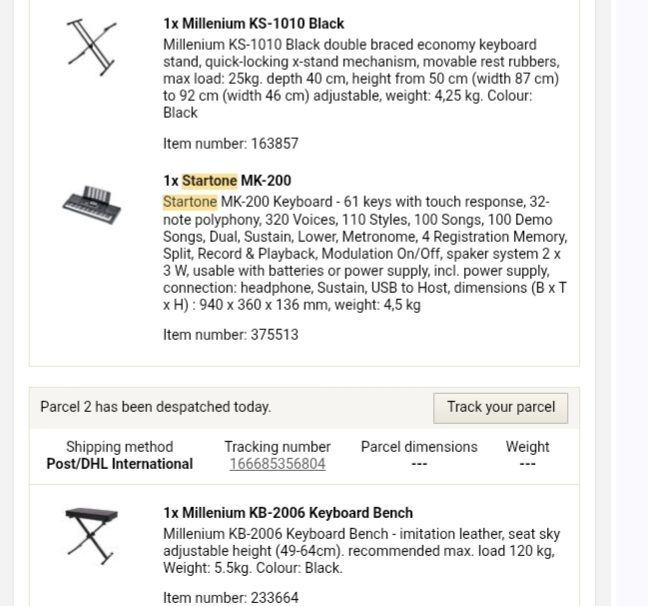This screenshot has height=606, width=648.
Task: Click Item number 163857 text
Action: 231,144
